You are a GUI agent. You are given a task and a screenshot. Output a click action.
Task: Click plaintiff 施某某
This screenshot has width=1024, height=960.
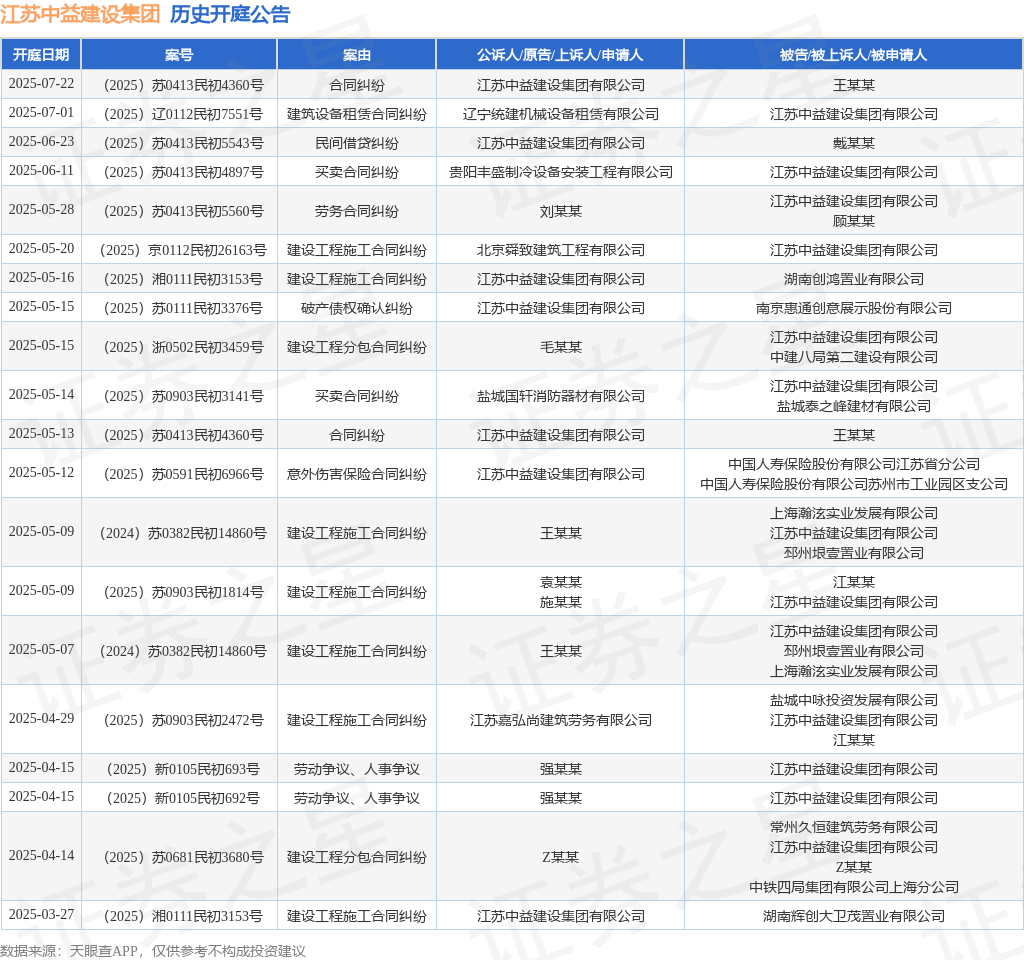click(560, 602)
